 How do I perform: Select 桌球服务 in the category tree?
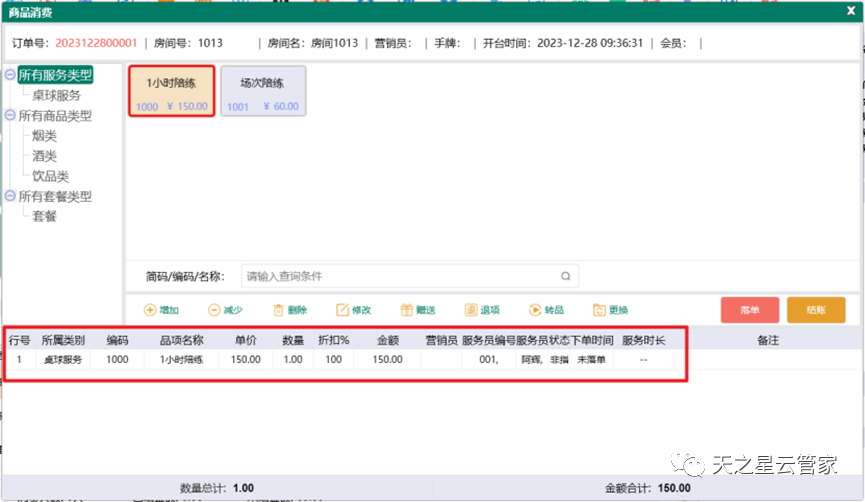tap(56, 95)
